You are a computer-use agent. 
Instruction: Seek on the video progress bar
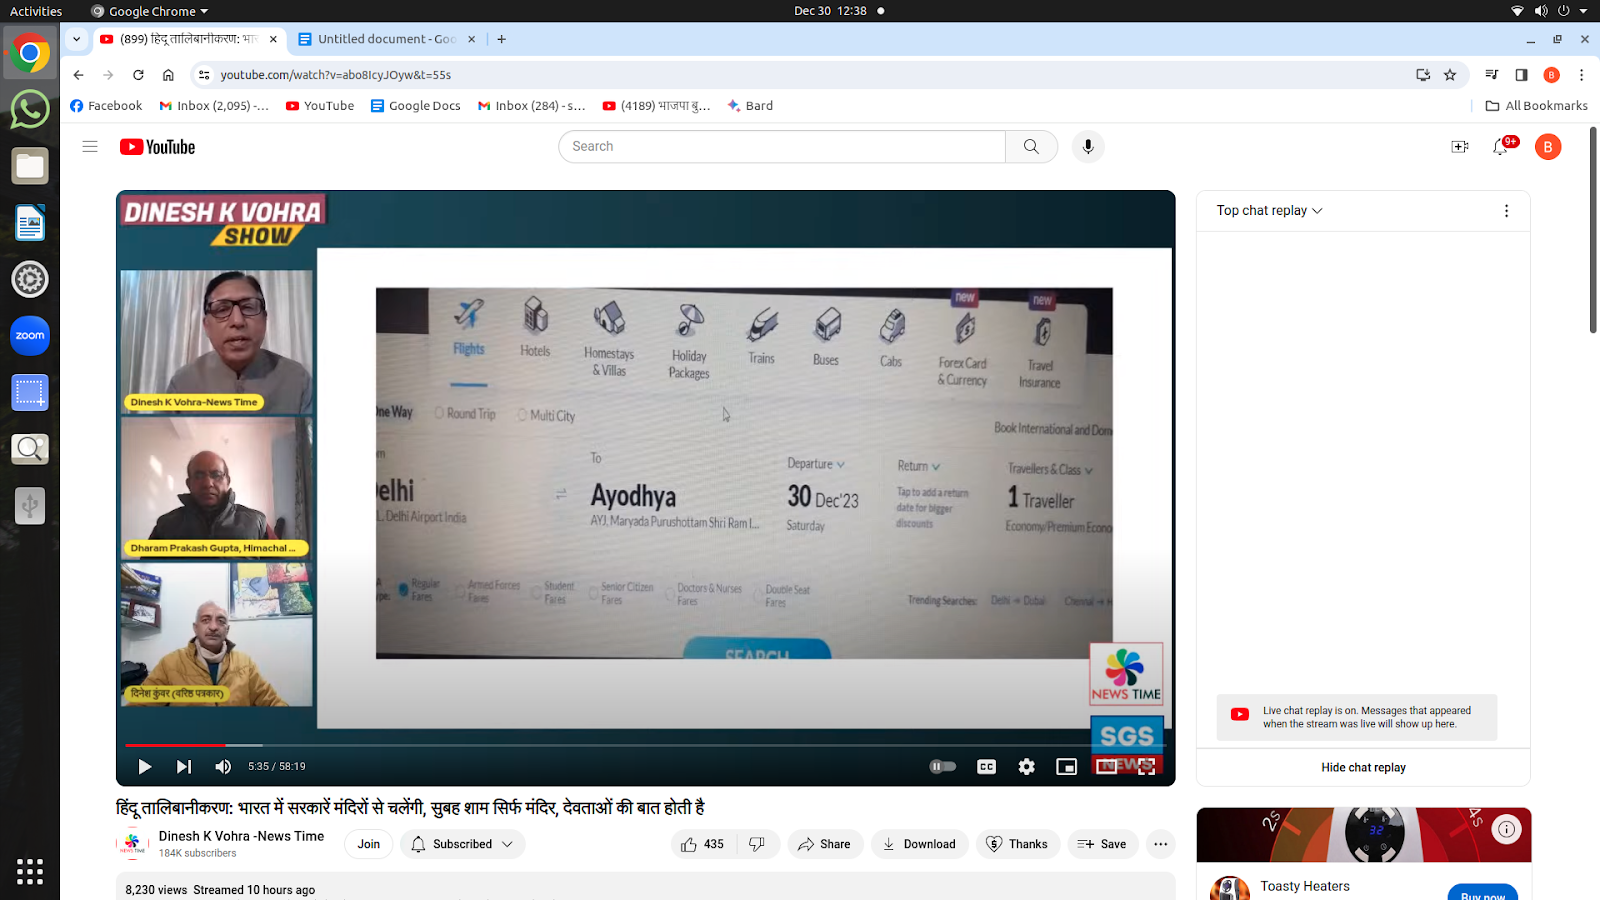click(645, 745)
